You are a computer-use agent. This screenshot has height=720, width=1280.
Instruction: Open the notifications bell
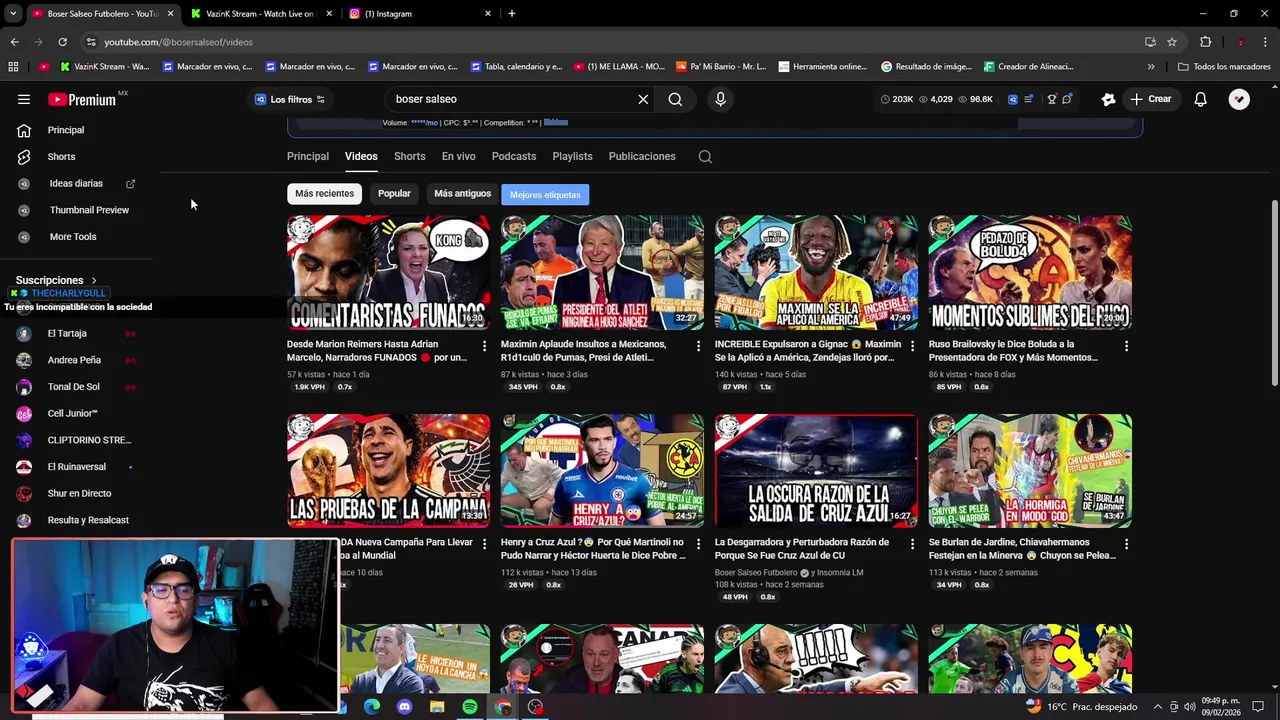click(1200, 99)
